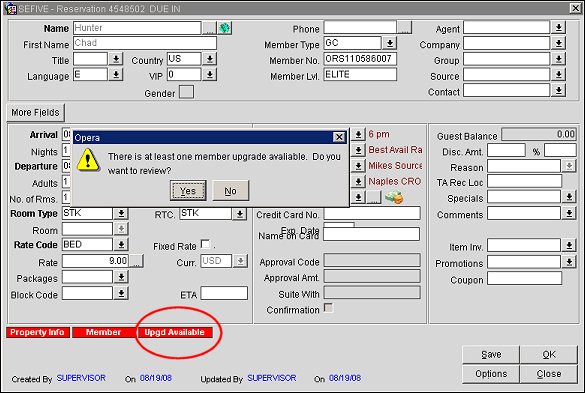Open the Promotions dropdown
The image size is (585, 393).
[x=569, y=262]
